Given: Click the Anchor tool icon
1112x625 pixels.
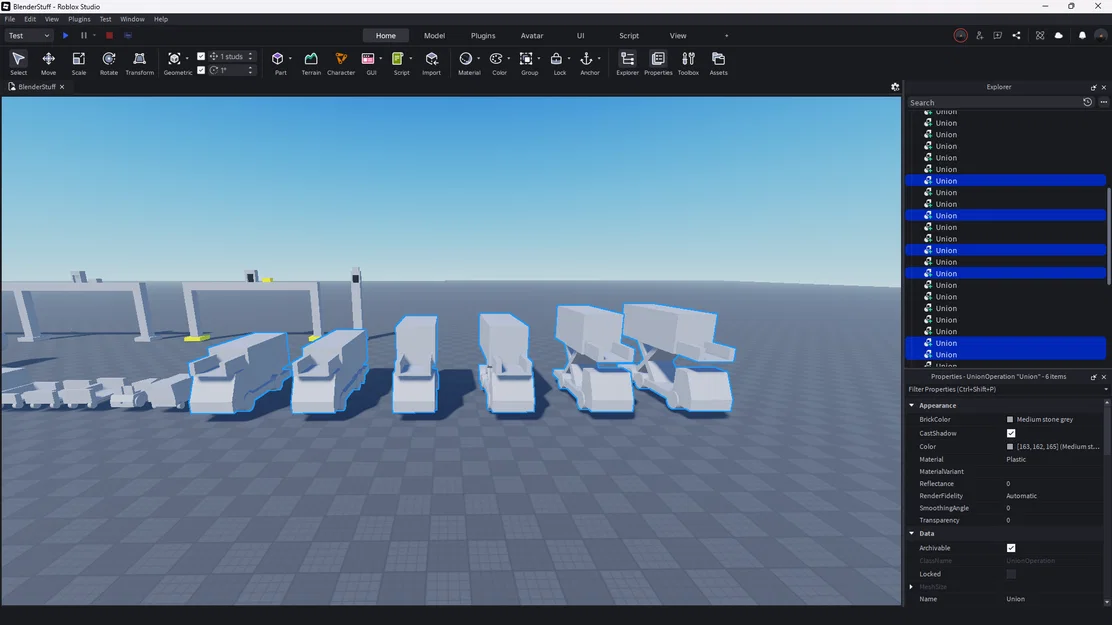Looking at the screenshot, I should [x=586, y=59].
